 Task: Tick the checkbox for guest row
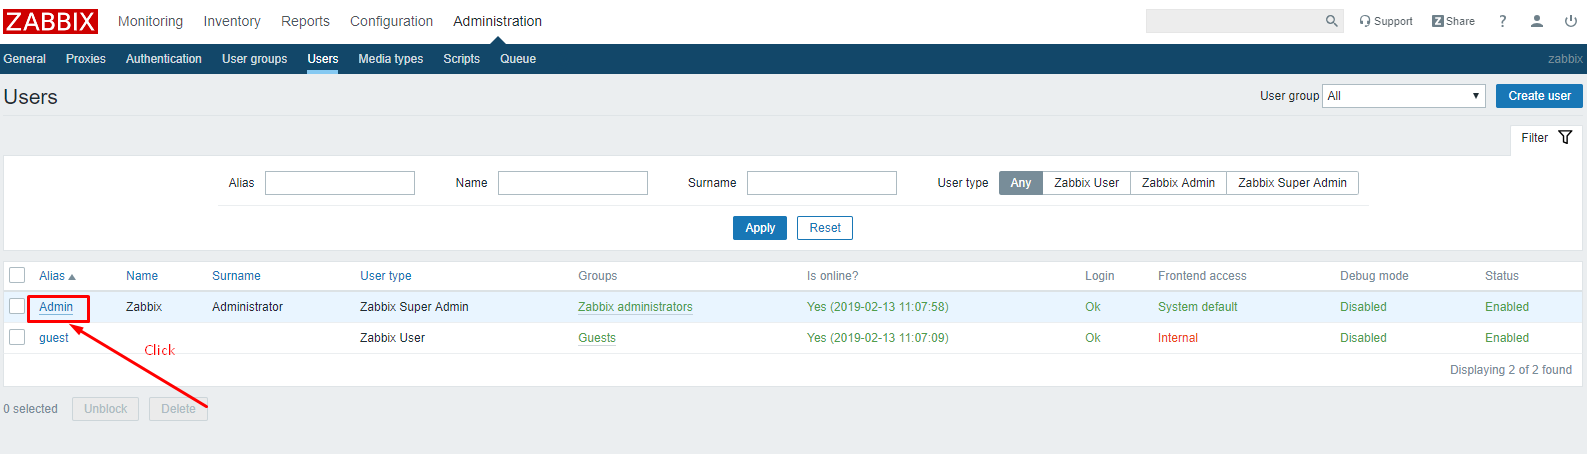[17, 337]
